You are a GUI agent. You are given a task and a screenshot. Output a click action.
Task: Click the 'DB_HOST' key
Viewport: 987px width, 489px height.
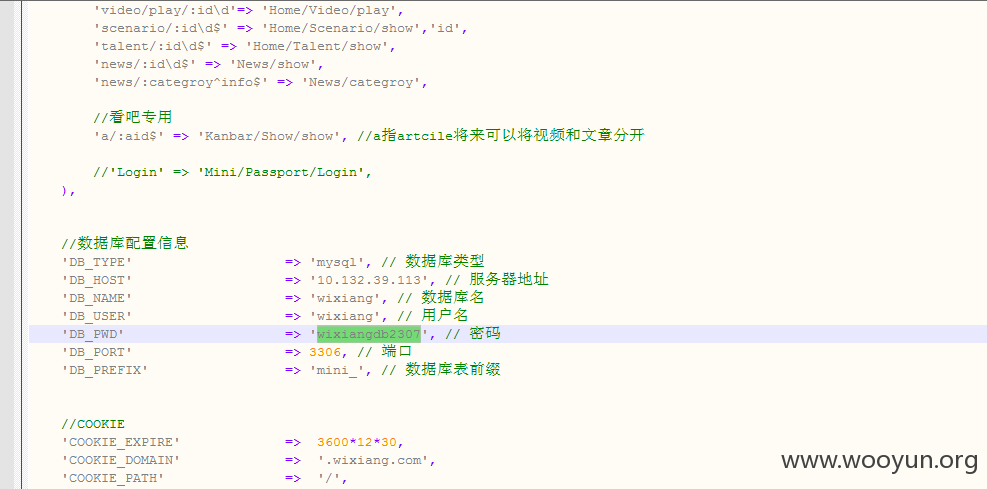(96, 280)
